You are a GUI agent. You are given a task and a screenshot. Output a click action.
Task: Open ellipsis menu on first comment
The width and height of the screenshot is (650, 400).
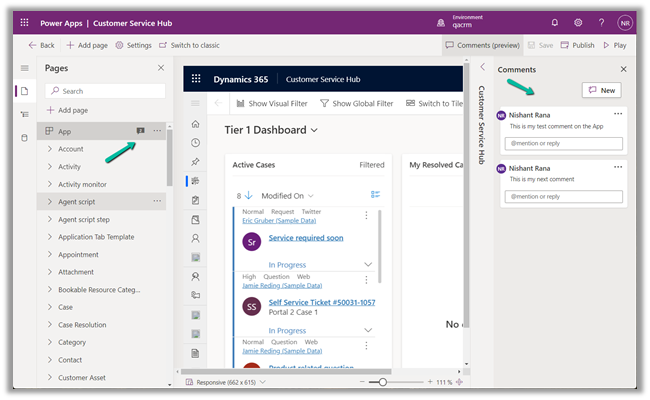point(618,114)
